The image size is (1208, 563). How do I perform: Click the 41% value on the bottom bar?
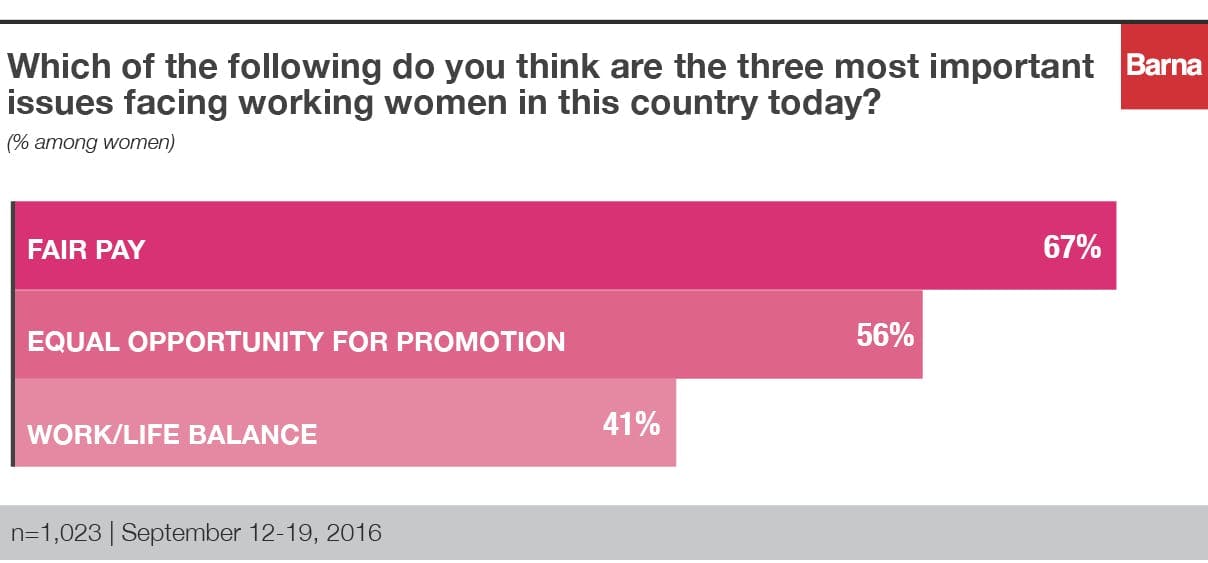631,425
